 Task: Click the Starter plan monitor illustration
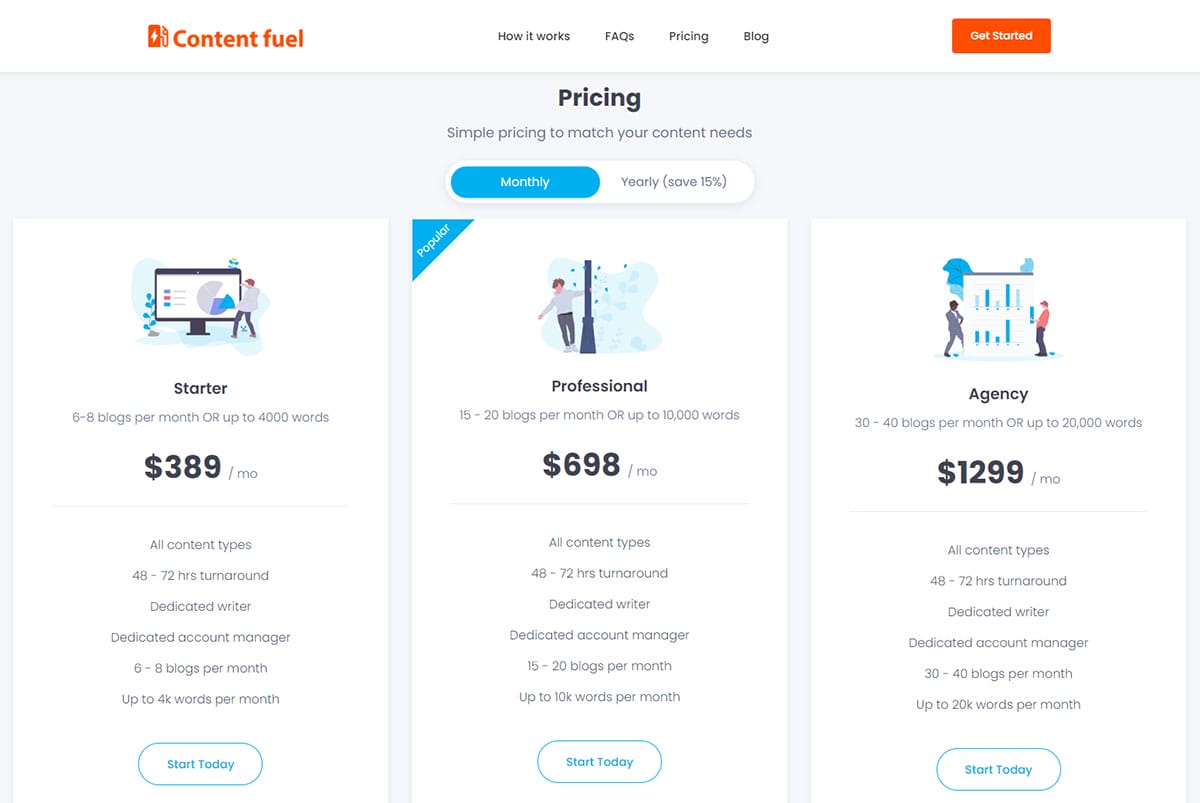coord(200,302)
